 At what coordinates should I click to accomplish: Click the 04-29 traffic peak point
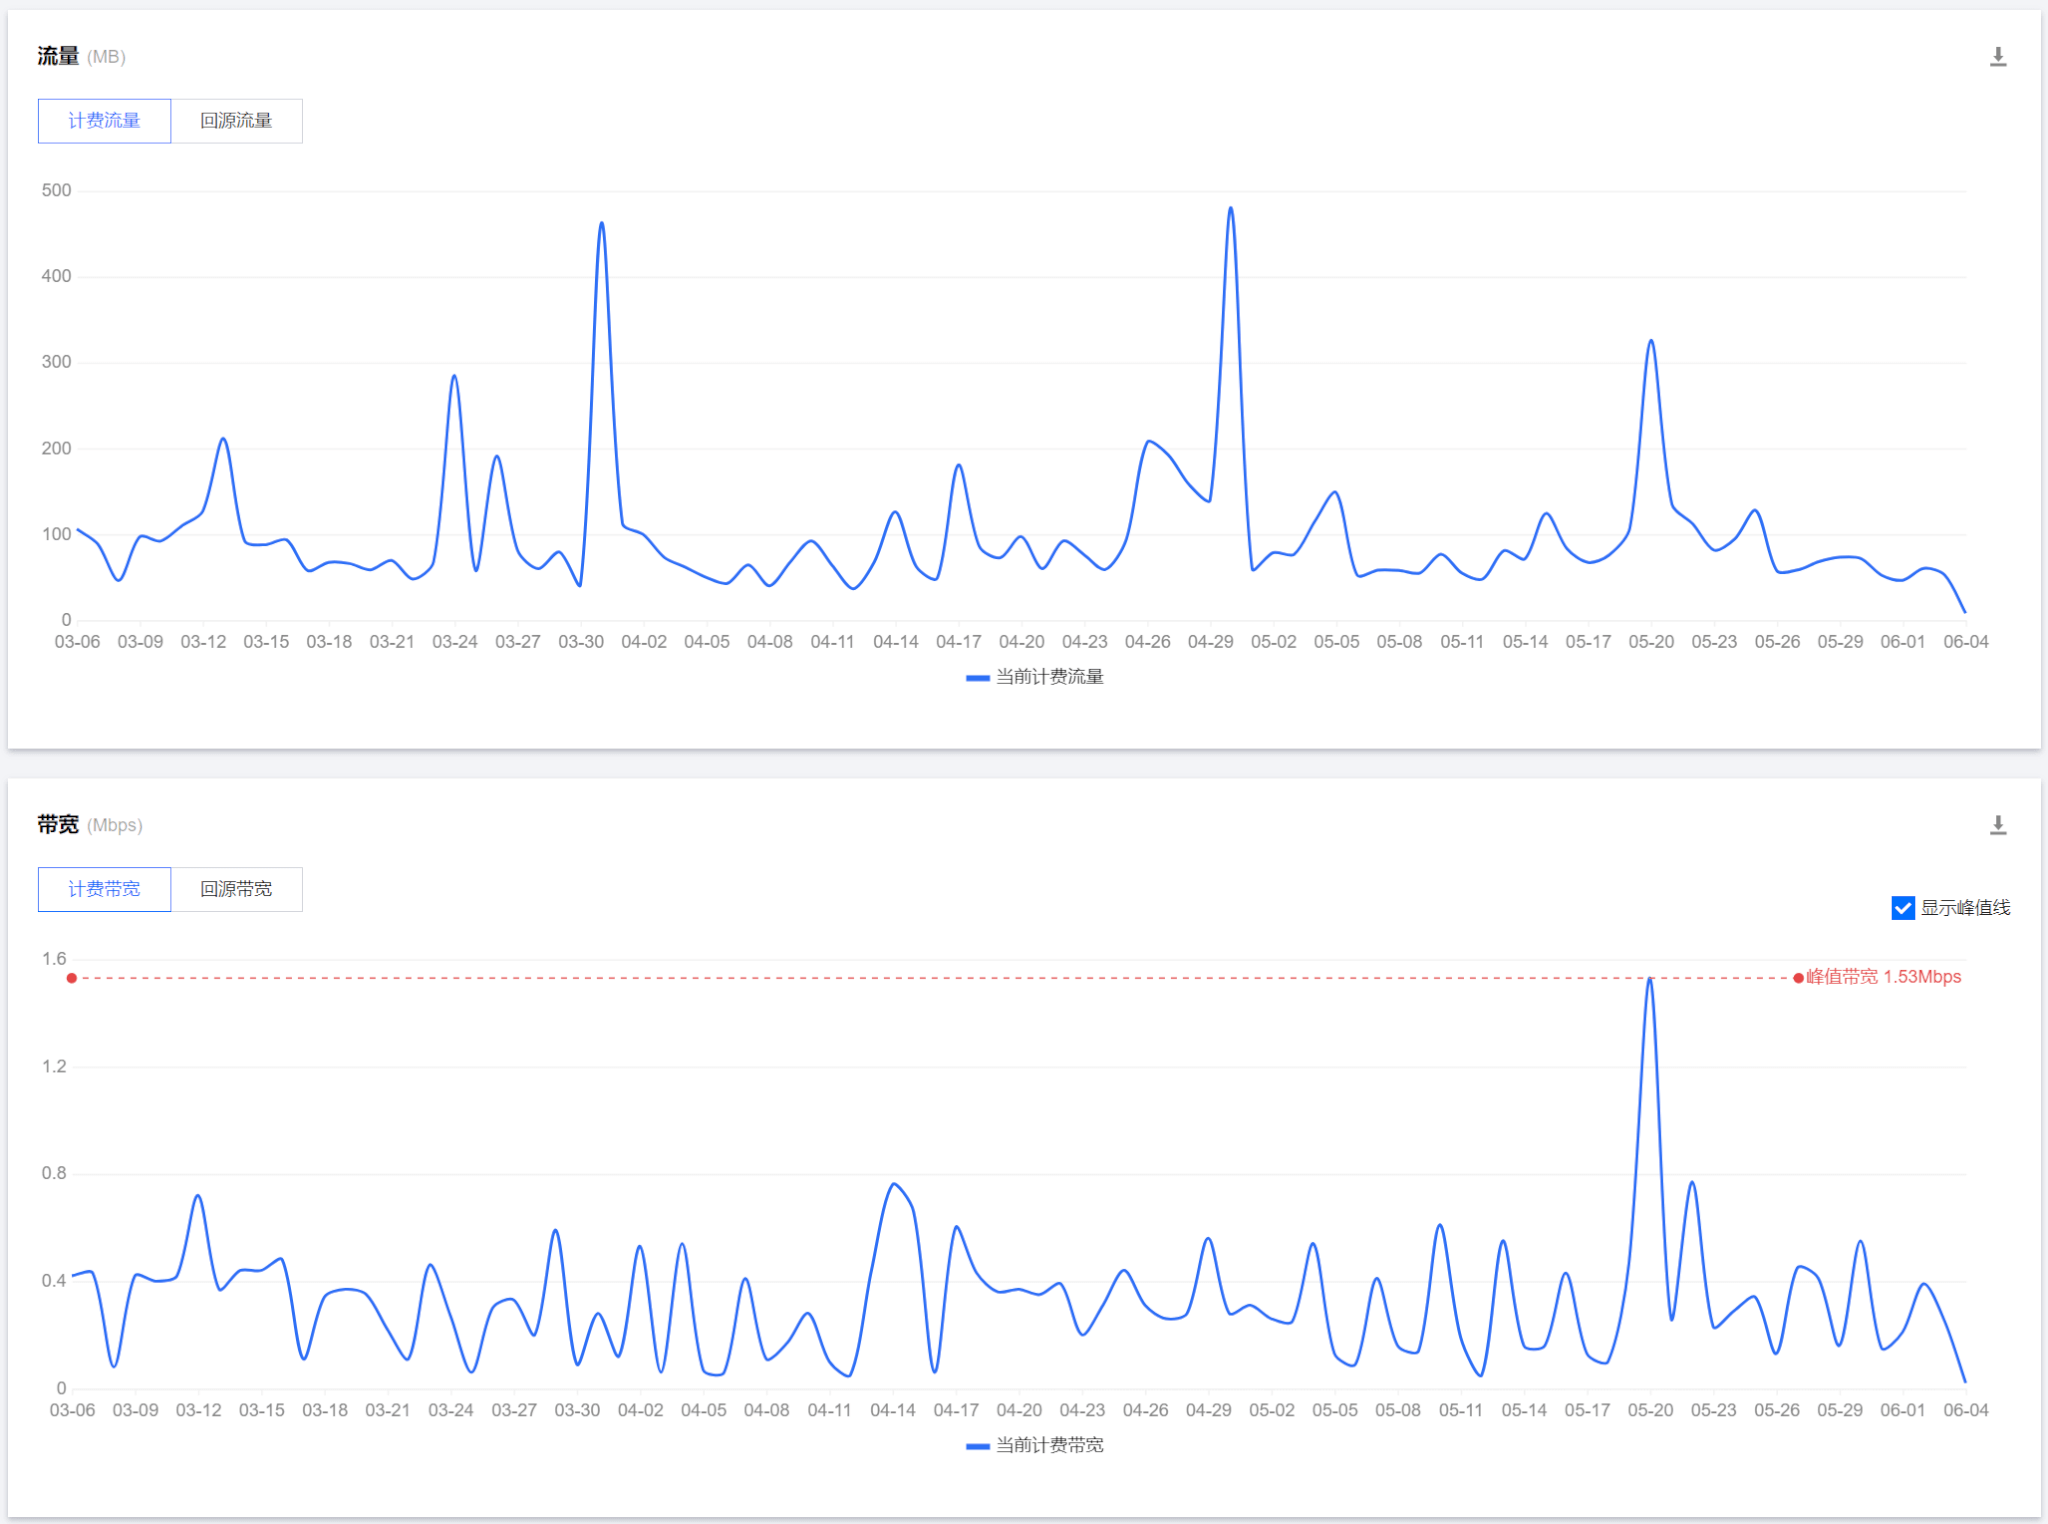[1230, 208]
